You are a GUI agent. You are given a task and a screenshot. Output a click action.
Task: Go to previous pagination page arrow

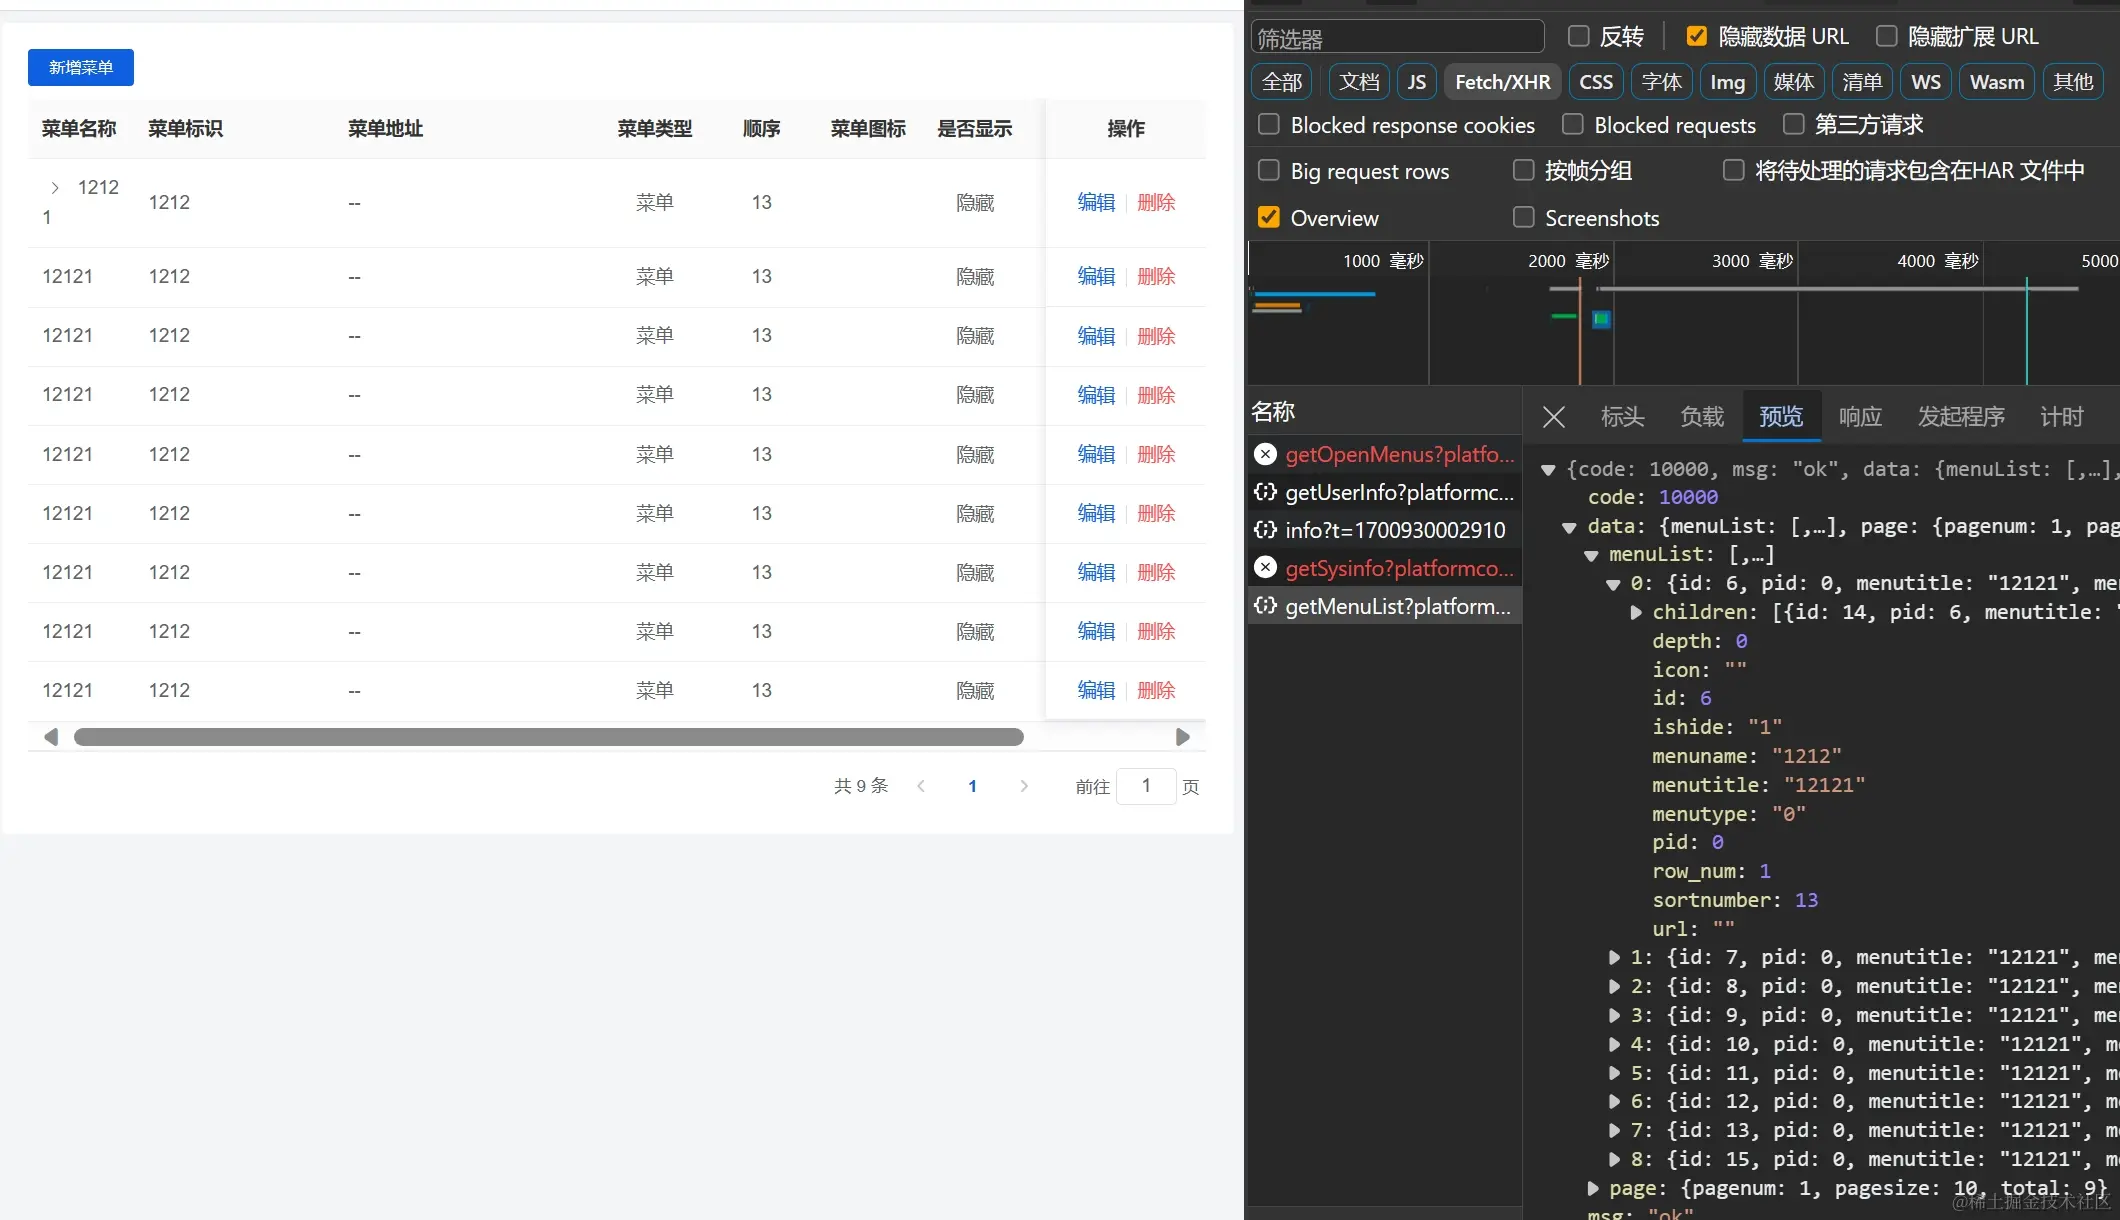(921, 787)
